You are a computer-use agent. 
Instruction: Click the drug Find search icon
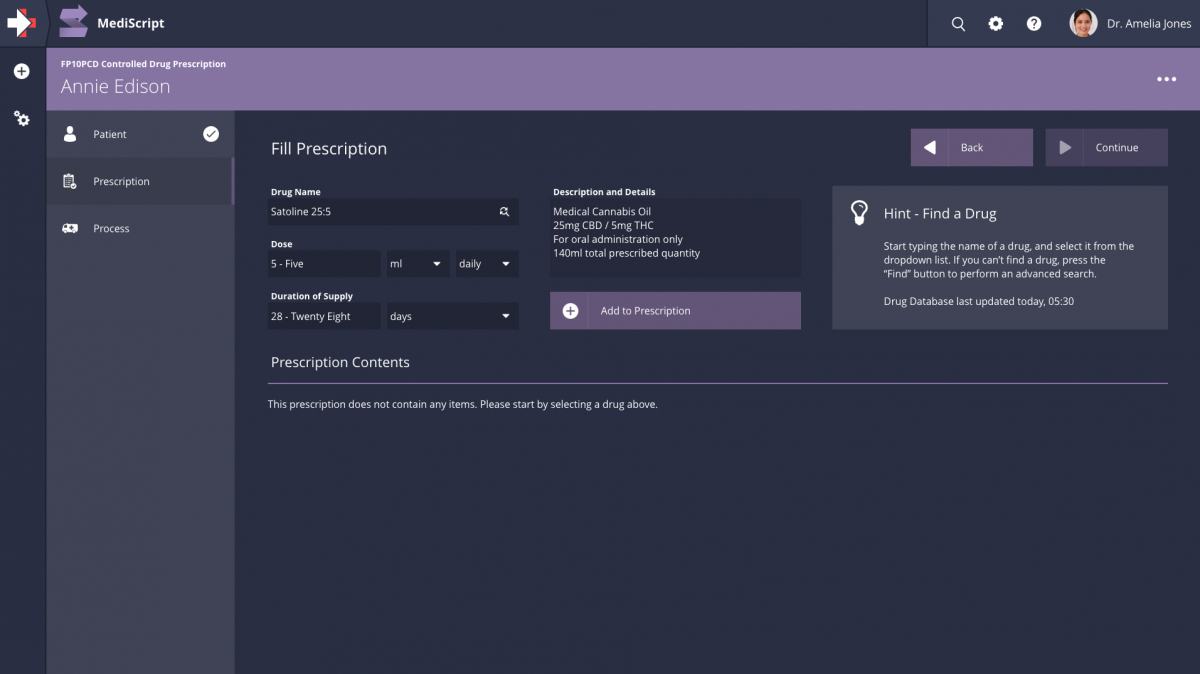coord(505,211)
